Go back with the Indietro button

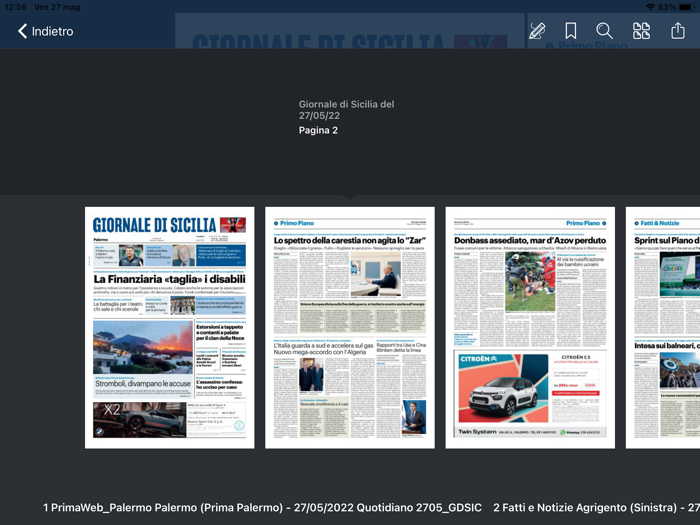[x=46, y=31]
